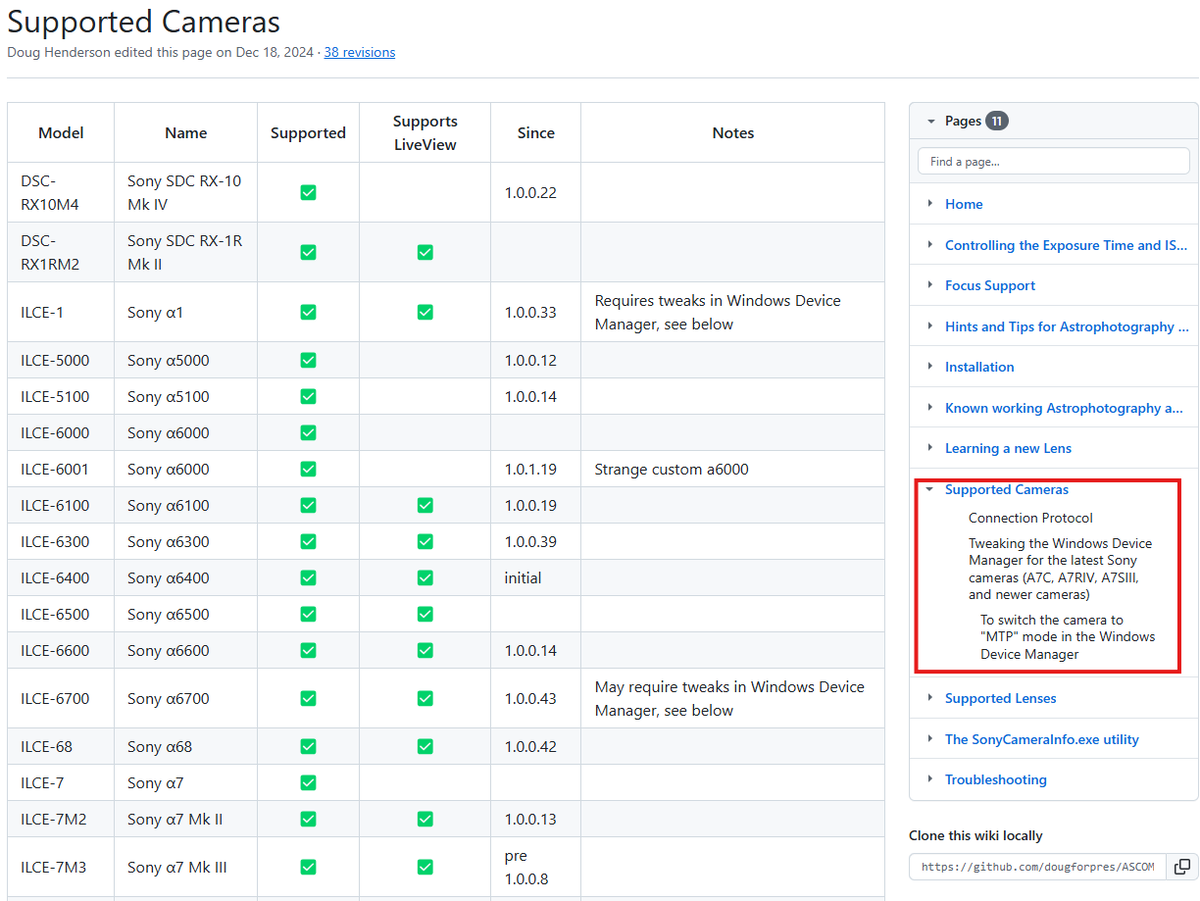Click the green check for ILCE-1 Supported
This screenshot has height=901, width=1200.
pyautogui.click(x=308, y=312)
